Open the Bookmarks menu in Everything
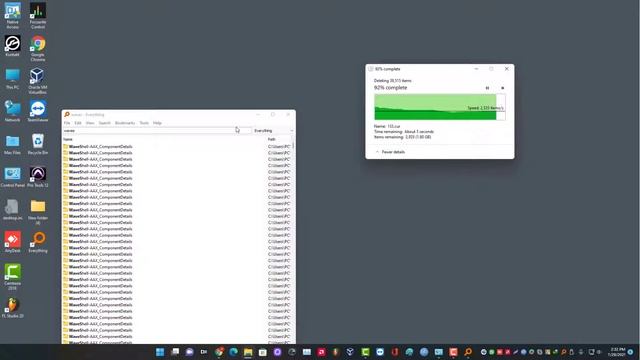 point(125,123)
